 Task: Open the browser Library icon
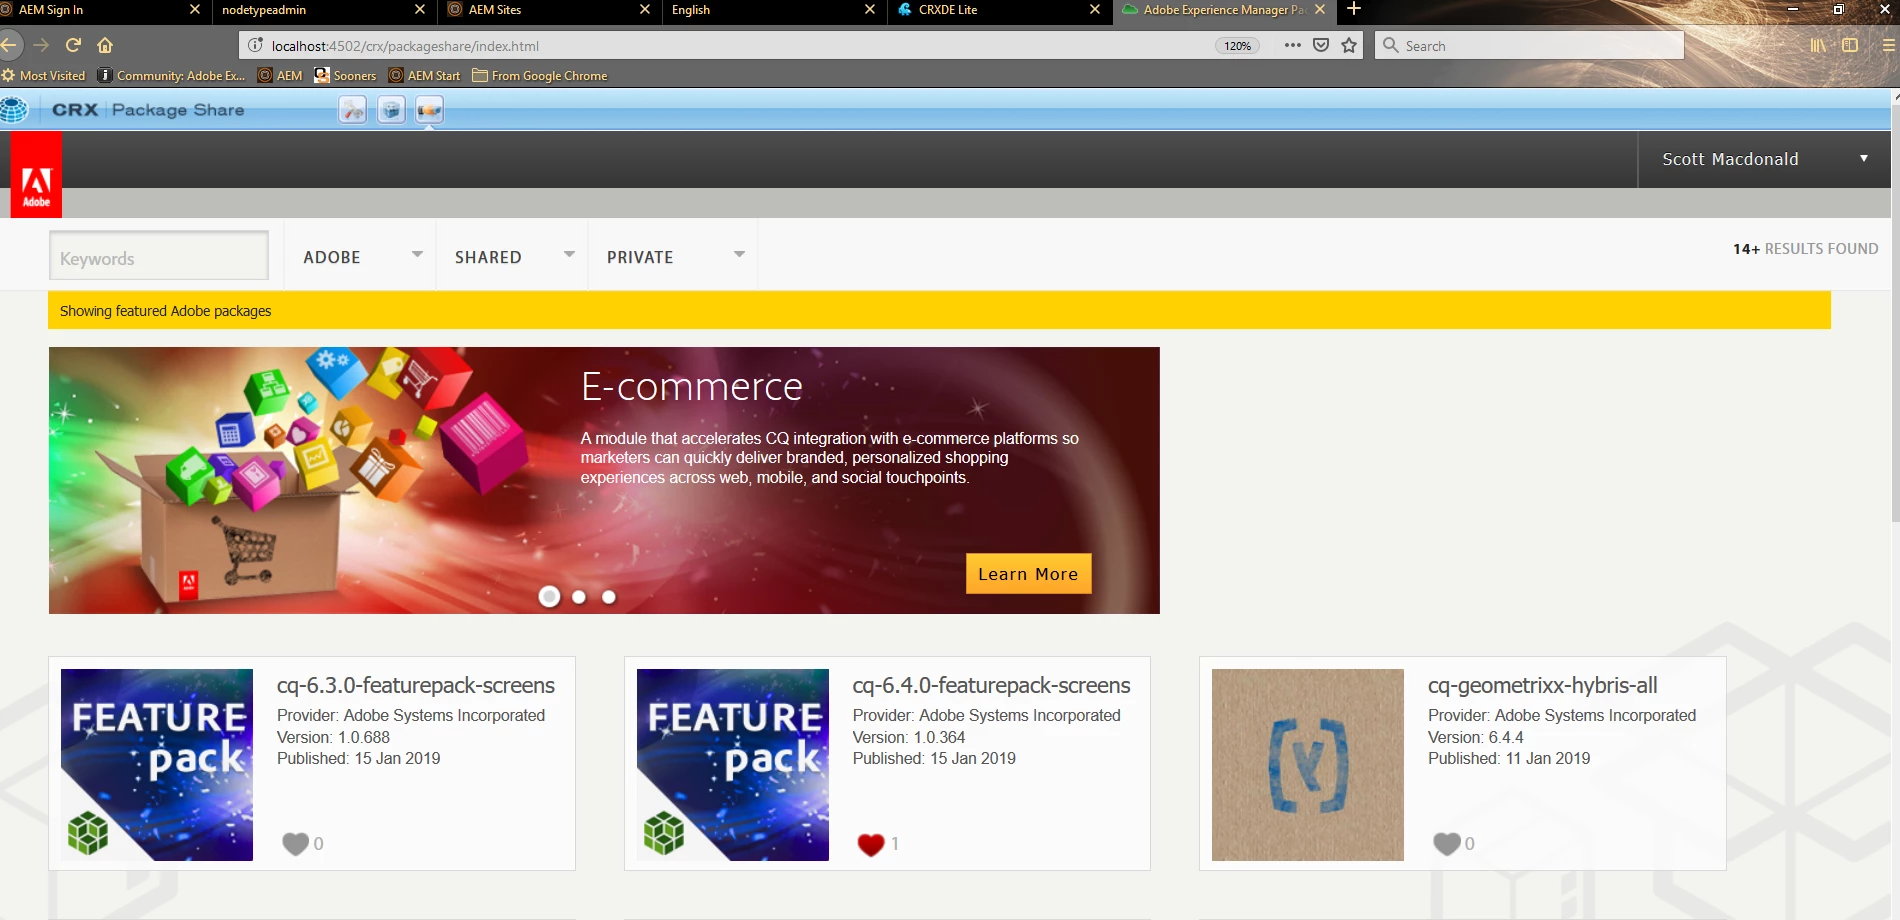tap(1818, 45)
